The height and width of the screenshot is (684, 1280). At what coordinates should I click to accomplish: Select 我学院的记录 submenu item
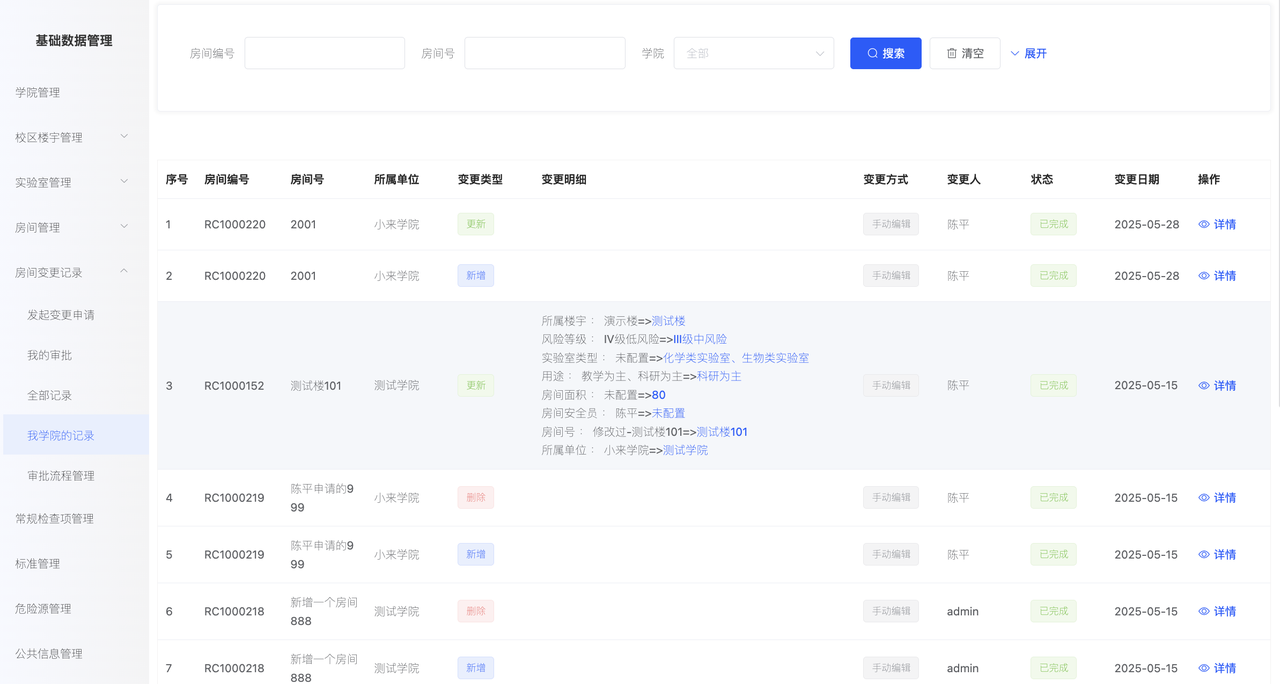(x=74, y=435)
